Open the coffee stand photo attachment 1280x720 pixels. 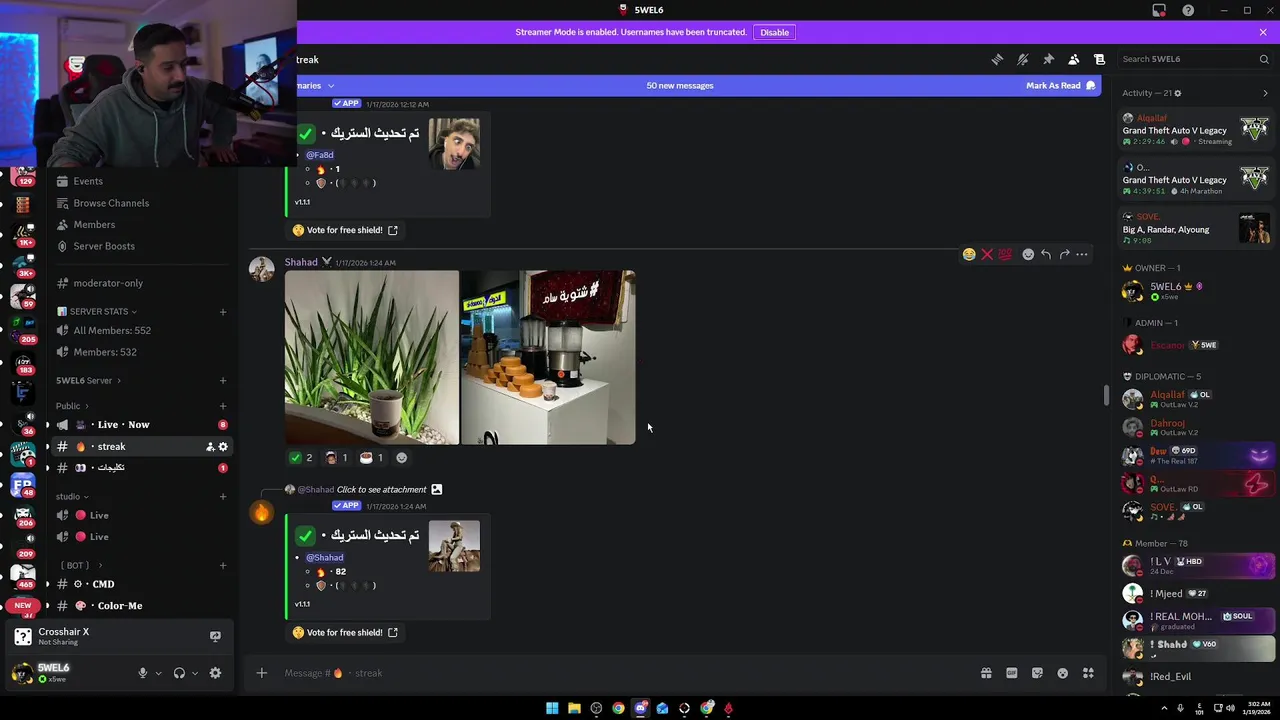tap(548, 357)
